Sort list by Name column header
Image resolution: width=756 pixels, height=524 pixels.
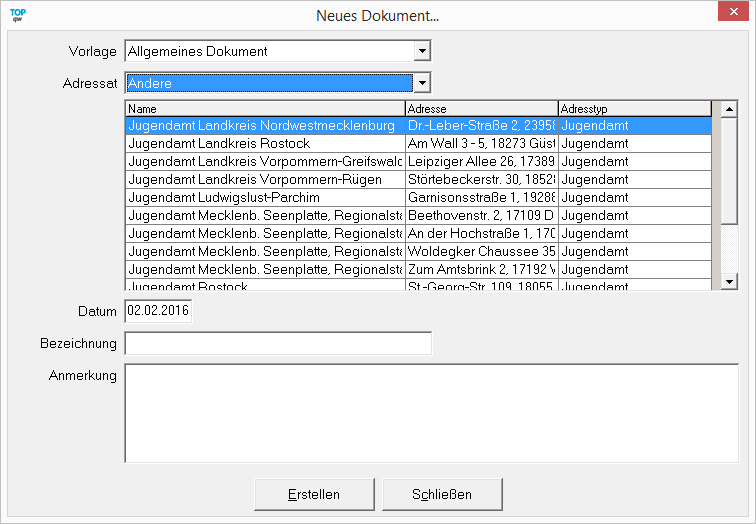[264, 108]
